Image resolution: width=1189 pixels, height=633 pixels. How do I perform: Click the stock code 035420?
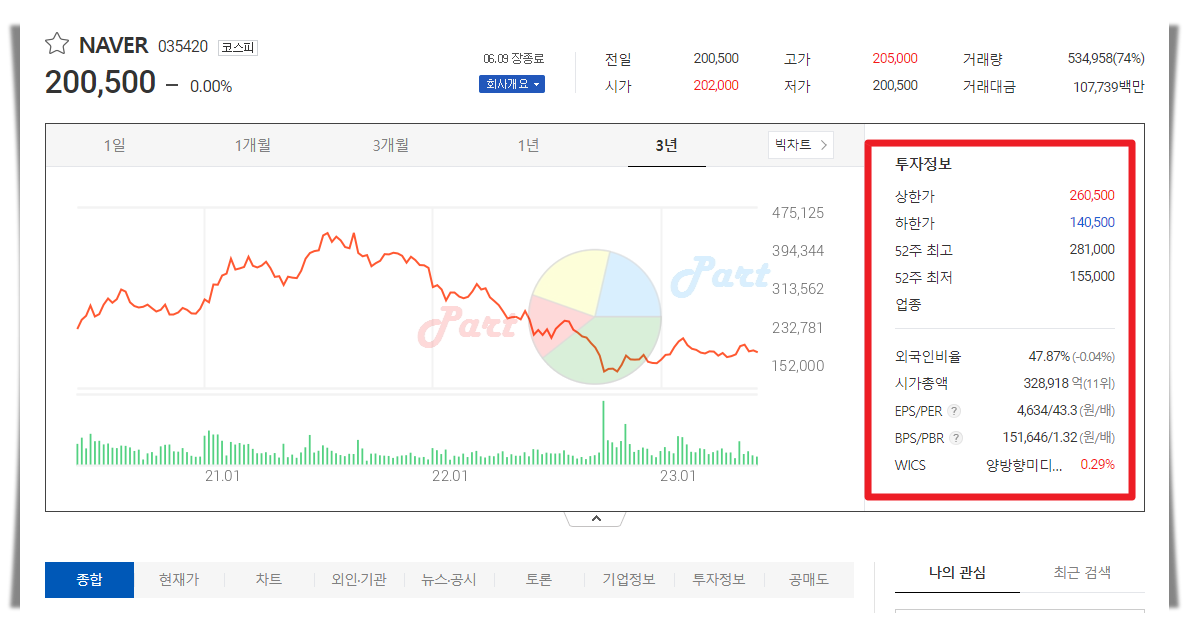(183, 46)
